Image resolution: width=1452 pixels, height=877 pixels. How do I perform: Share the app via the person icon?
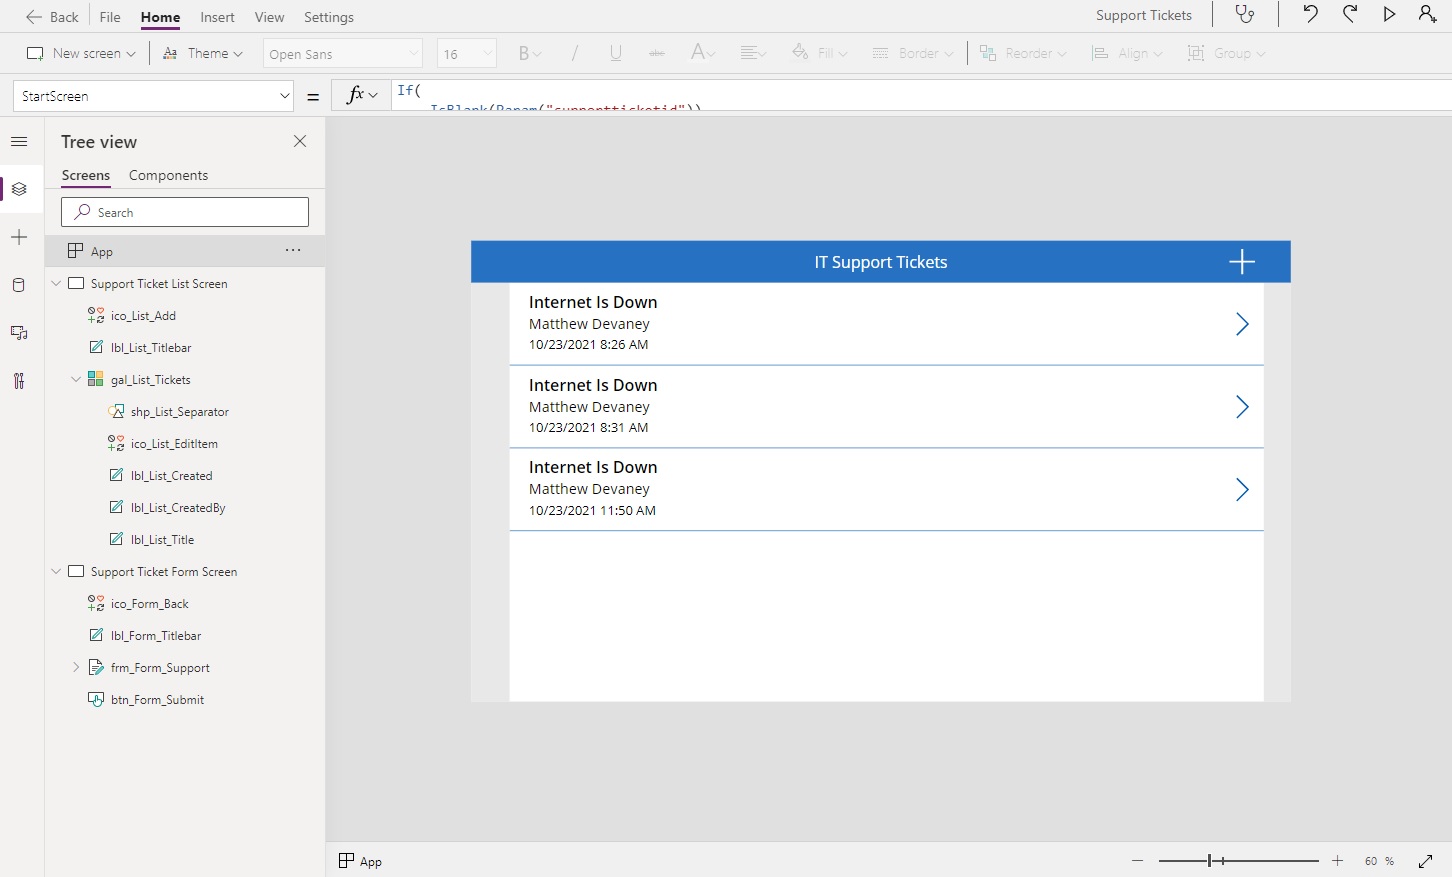point(1427,14)
